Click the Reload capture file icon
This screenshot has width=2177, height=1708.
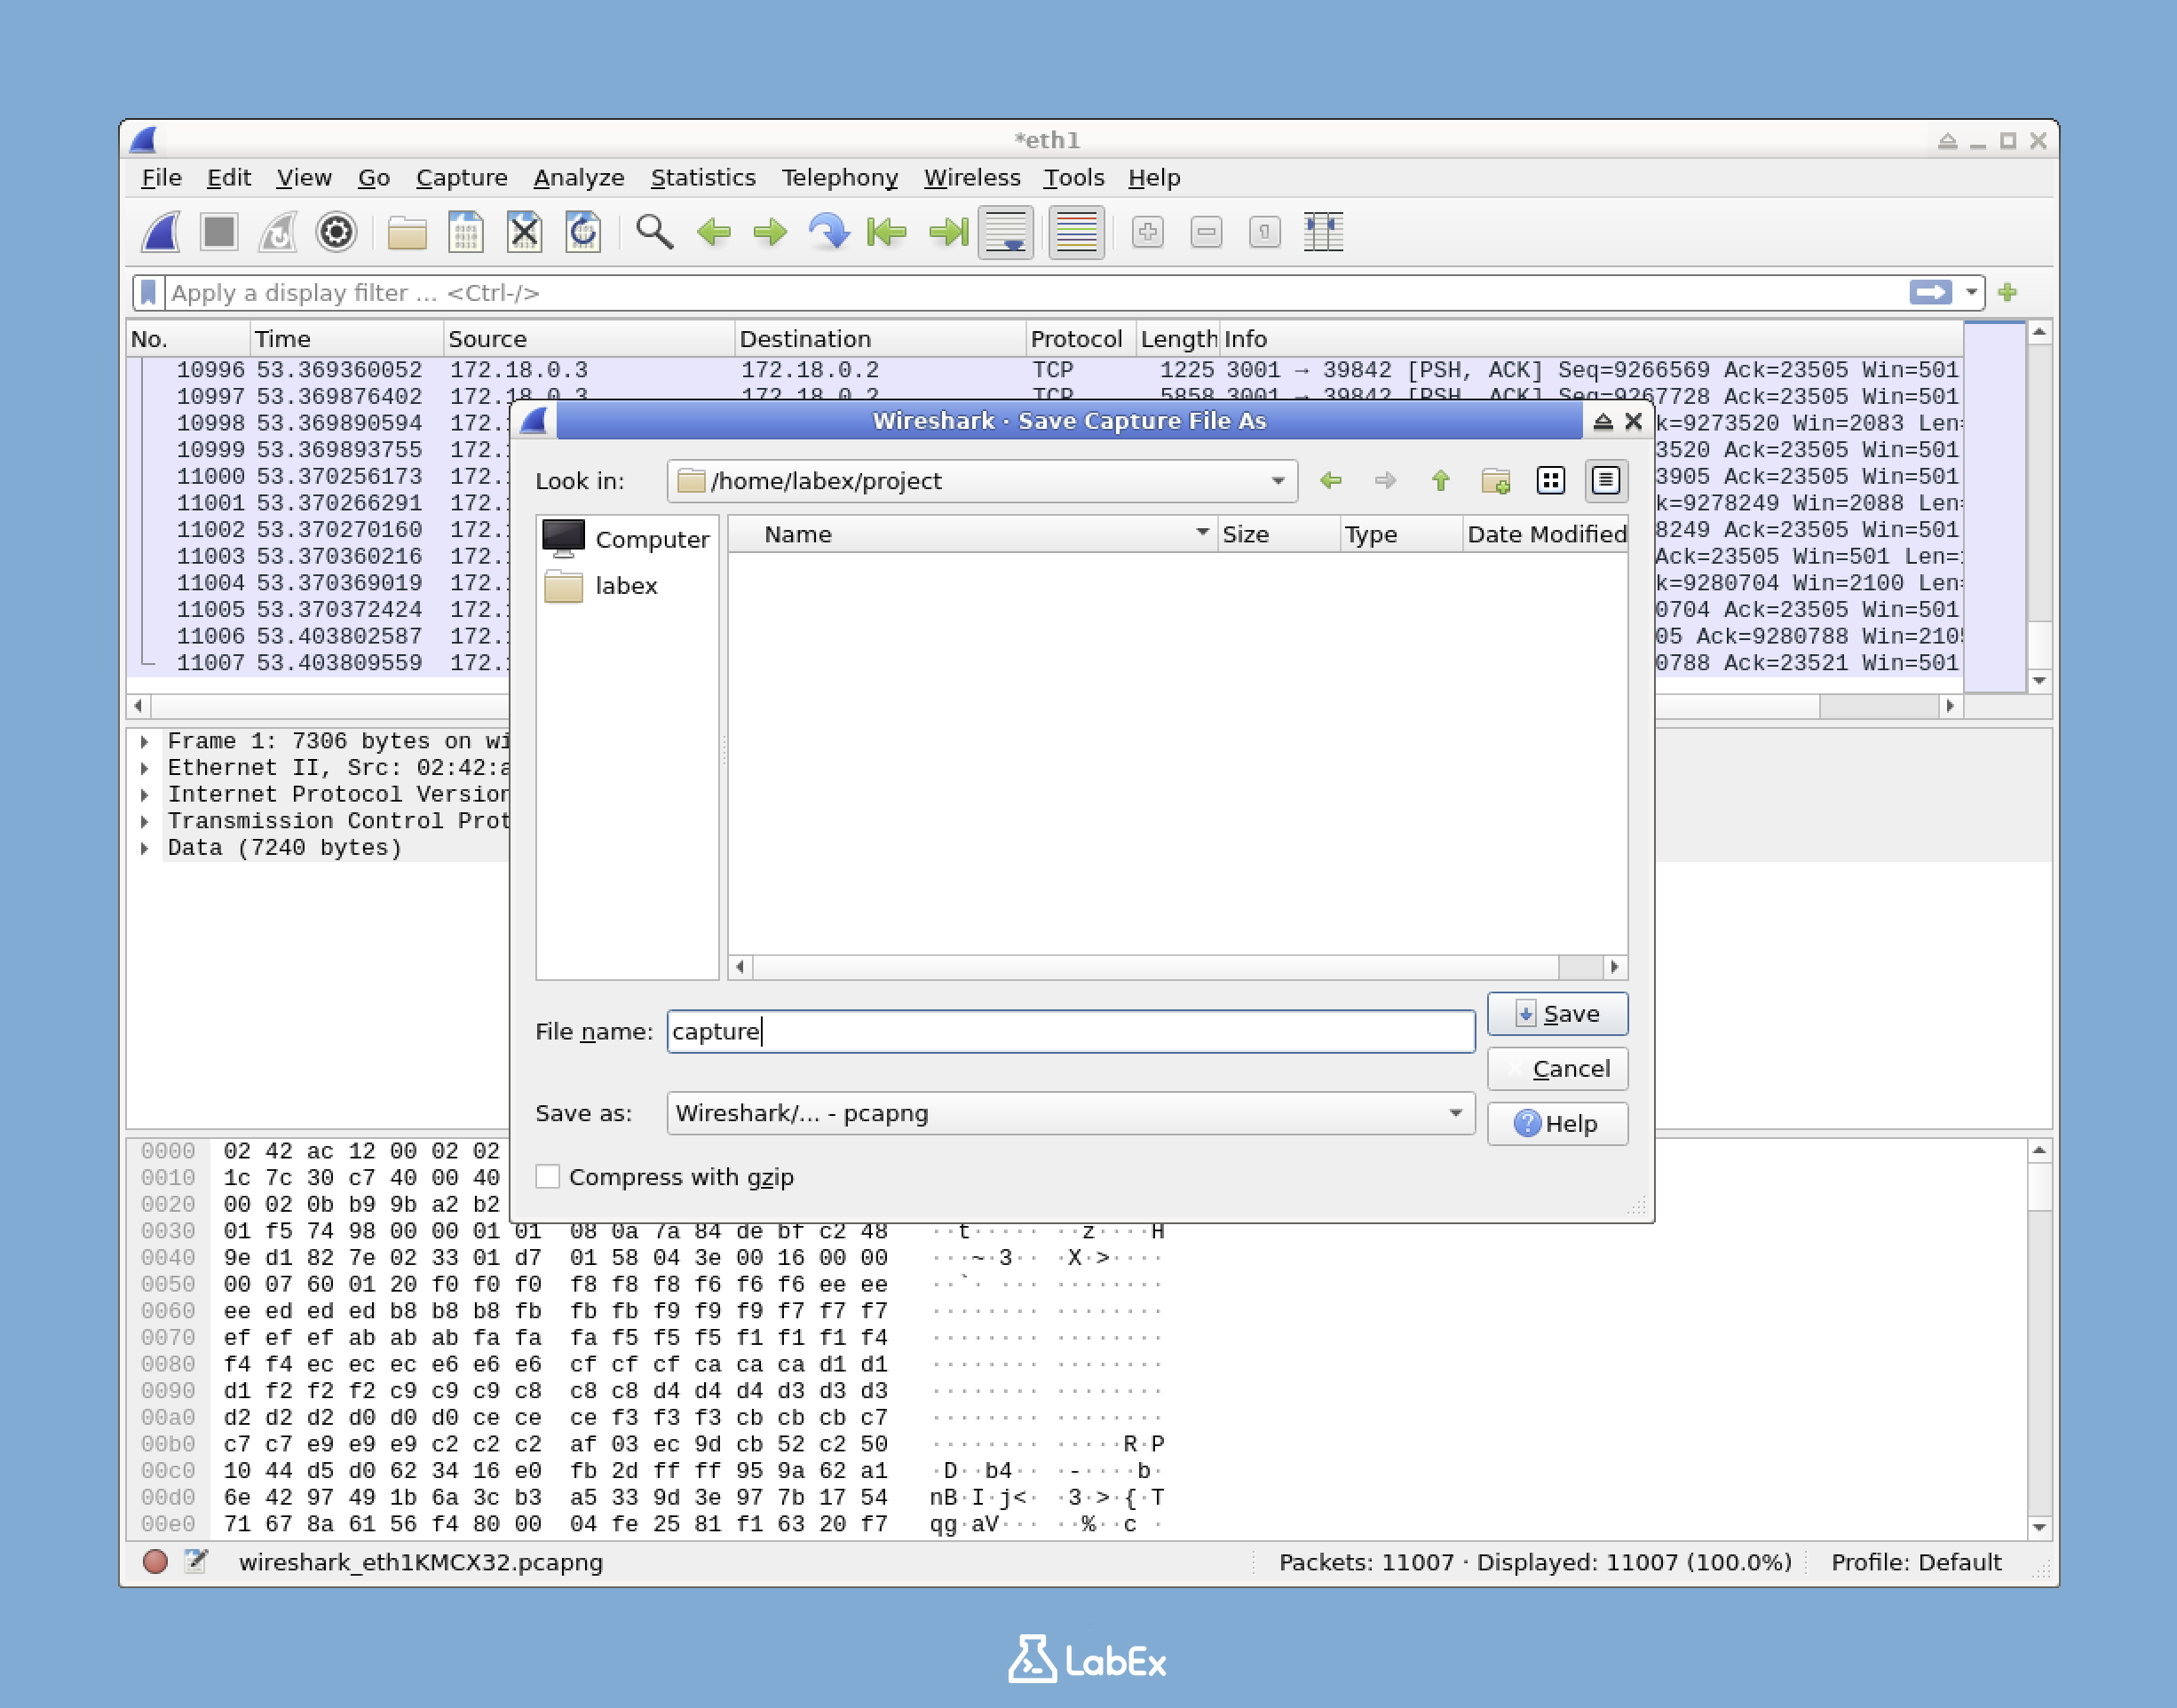(583, 232)
